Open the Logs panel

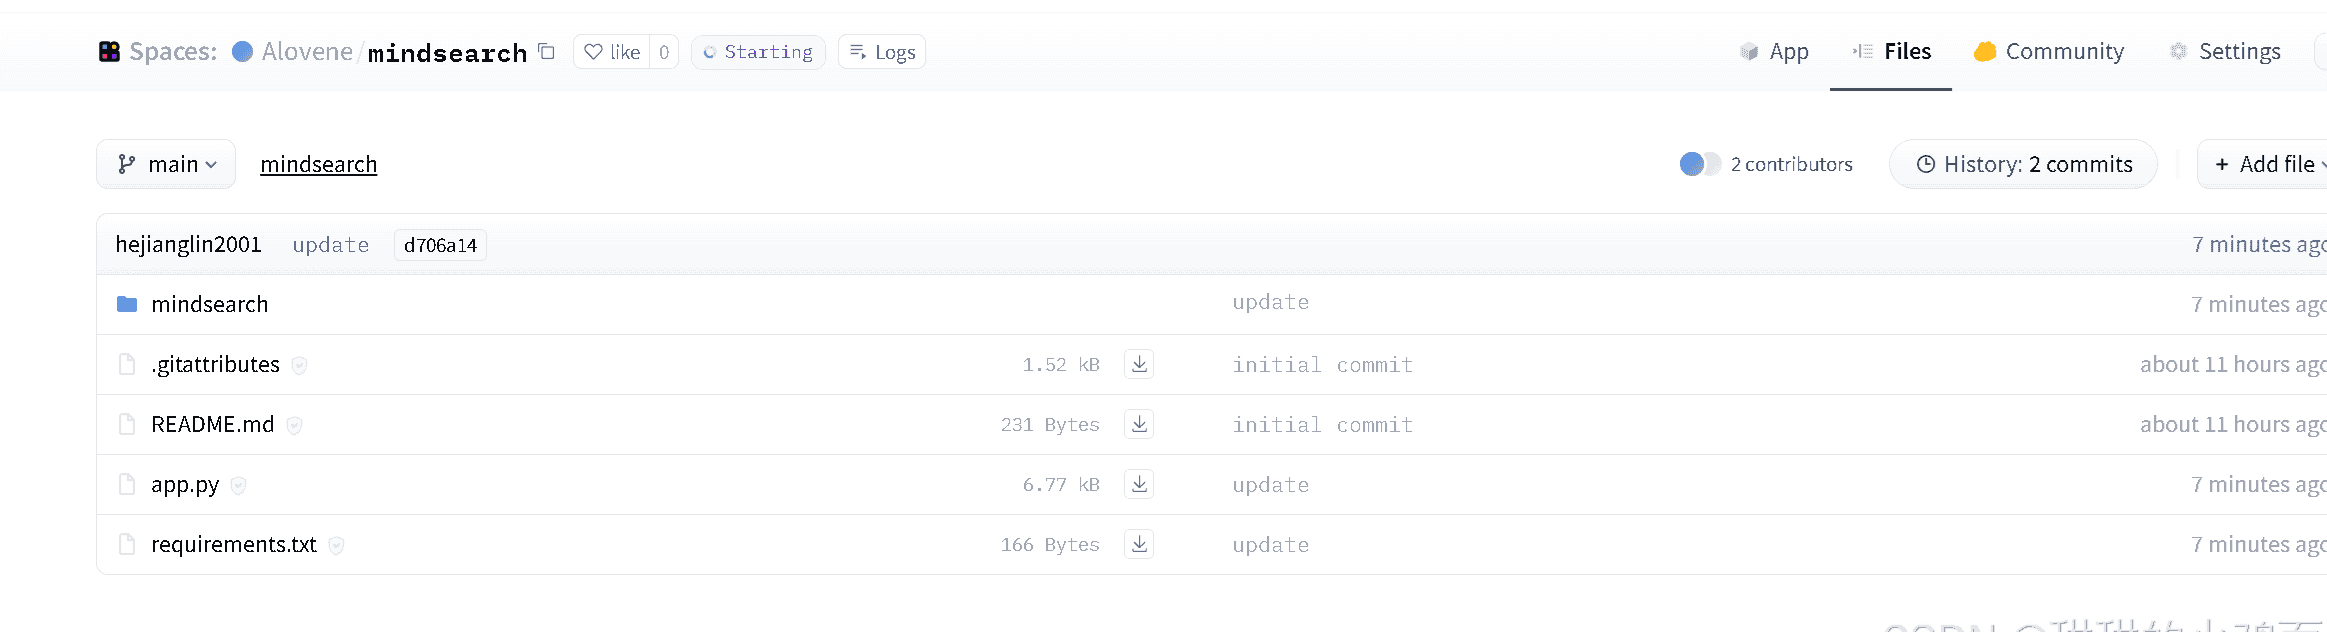[882, 52]
